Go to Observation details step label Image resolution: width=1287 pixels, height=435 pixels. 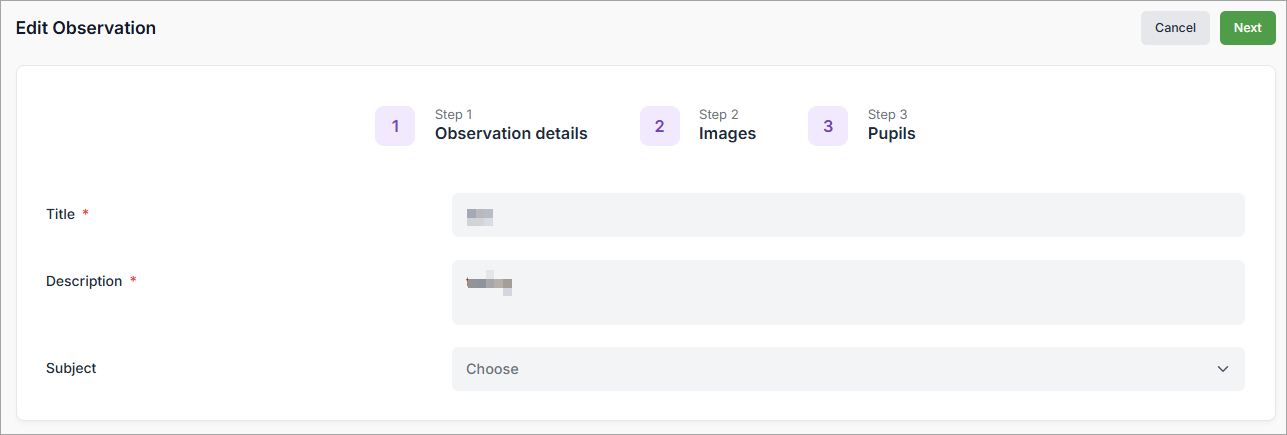pyautogui.click(x=511, y=134)
